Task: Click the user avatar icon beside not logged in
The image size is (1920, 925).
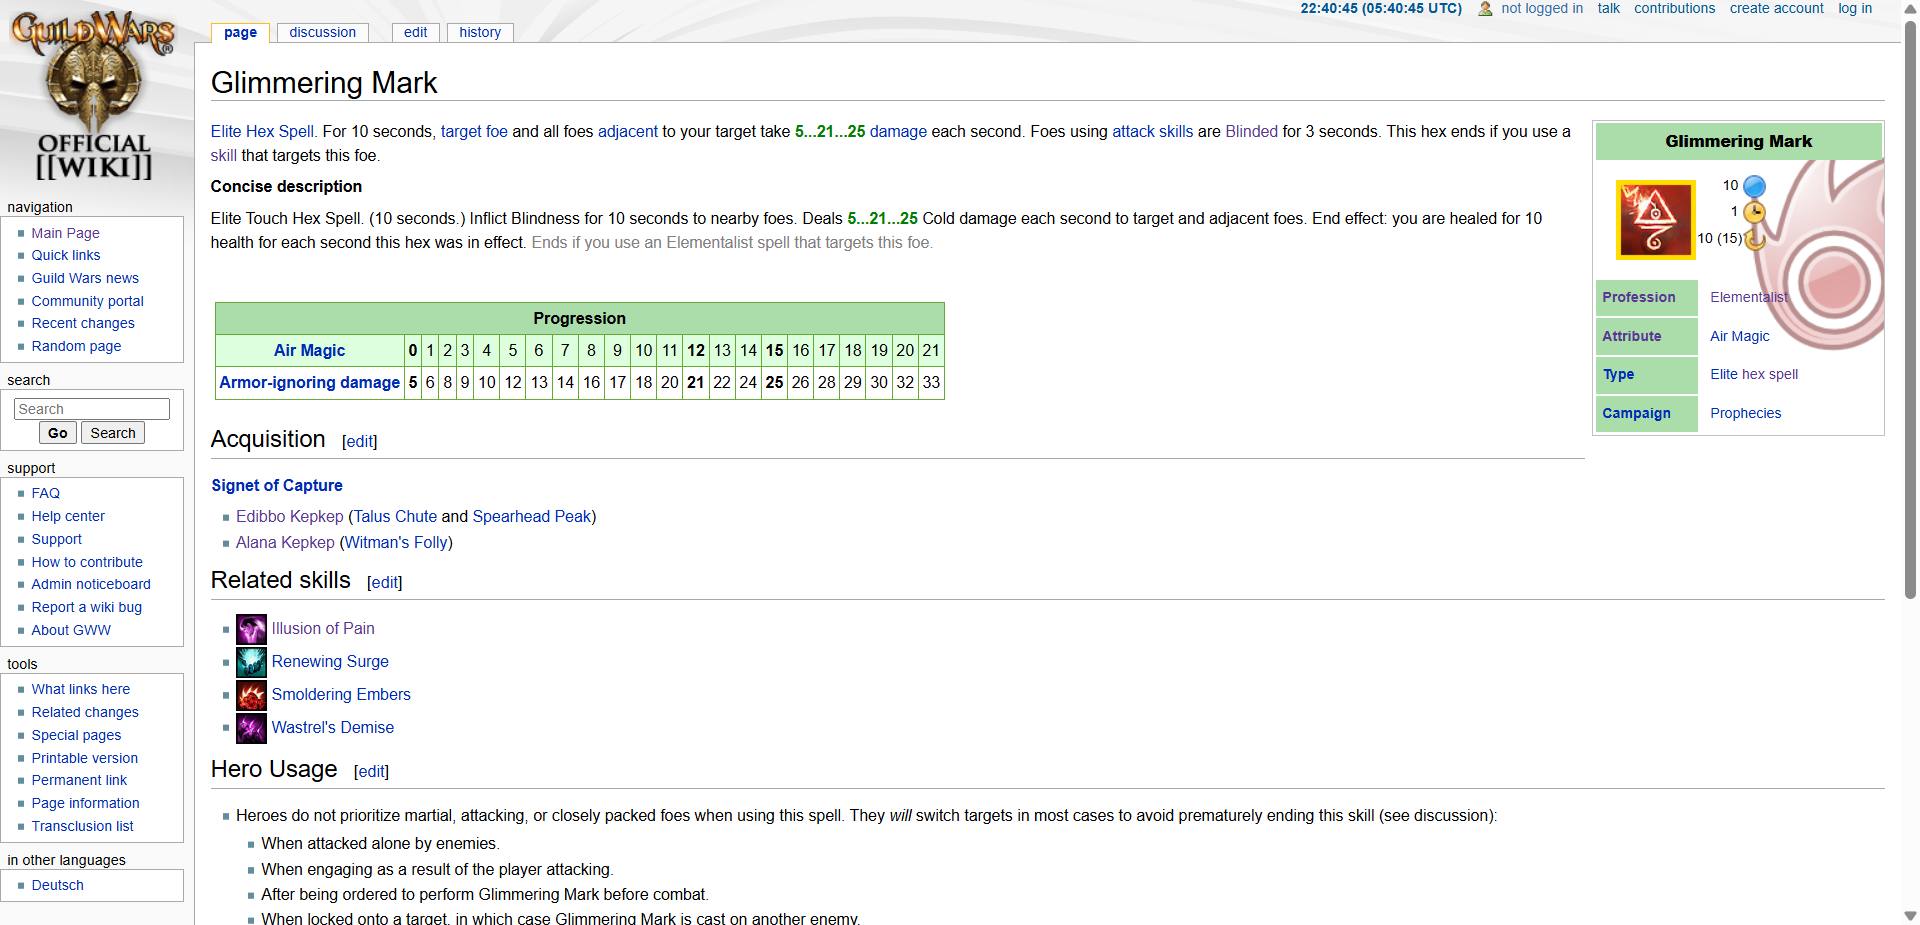Action: [x=1485, y=9]
